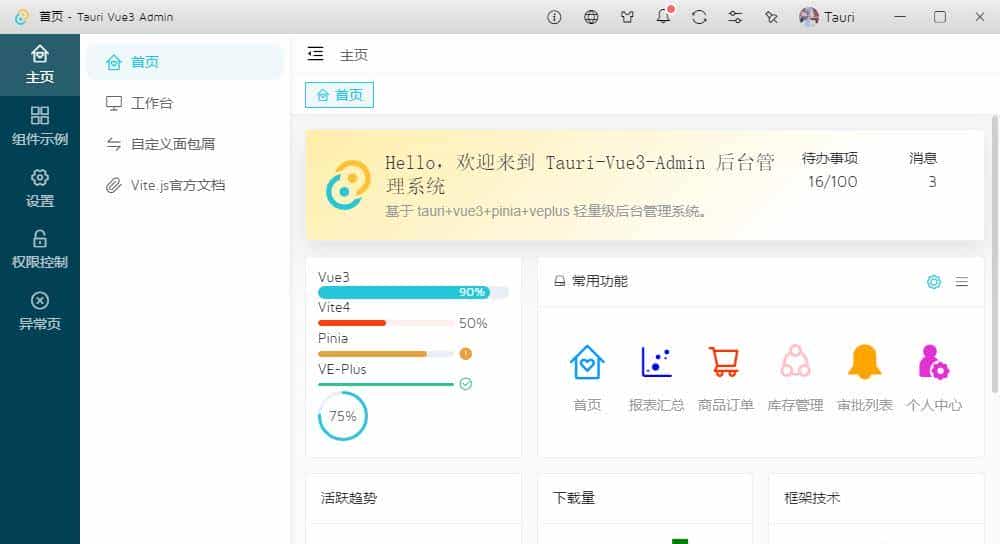Screen dimensions: 1000x544
Task: Click the tauri+vue3+pinia+veplus subtitle
Action: 547,211
